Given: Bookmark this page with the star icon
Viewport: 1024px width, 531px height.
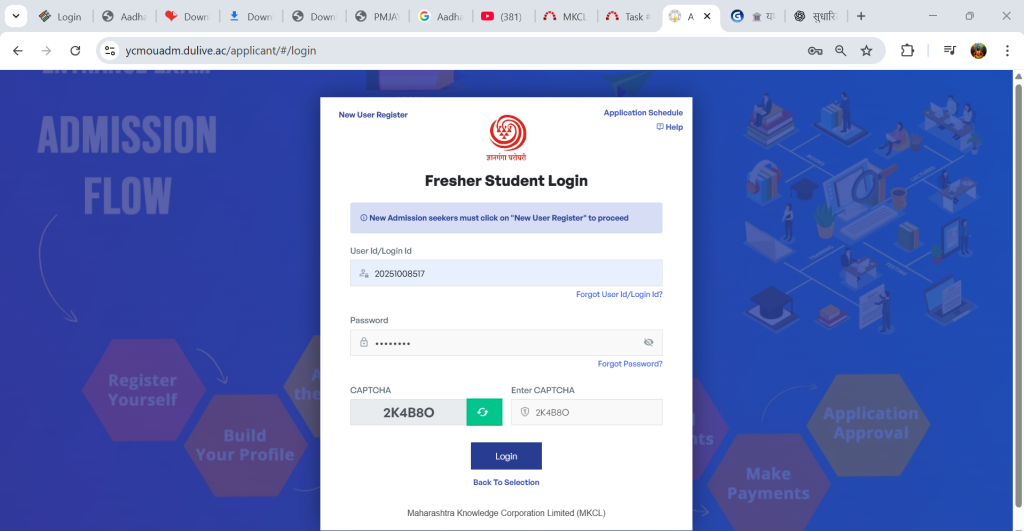Looking at the screenshot, I should point(866,50).
